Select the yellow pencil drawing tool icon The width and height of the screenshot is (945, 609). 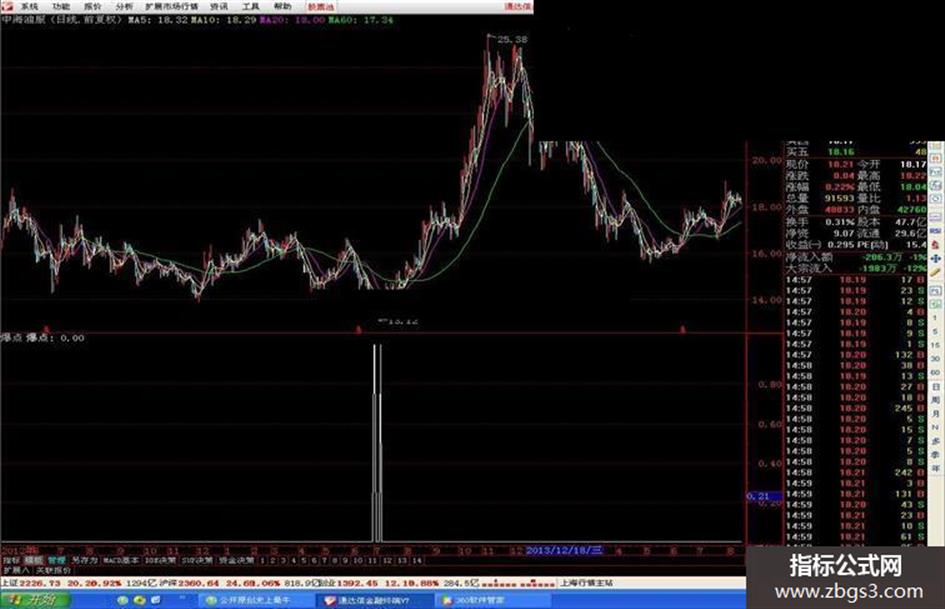pyautogui.click(x=935, y=273)
